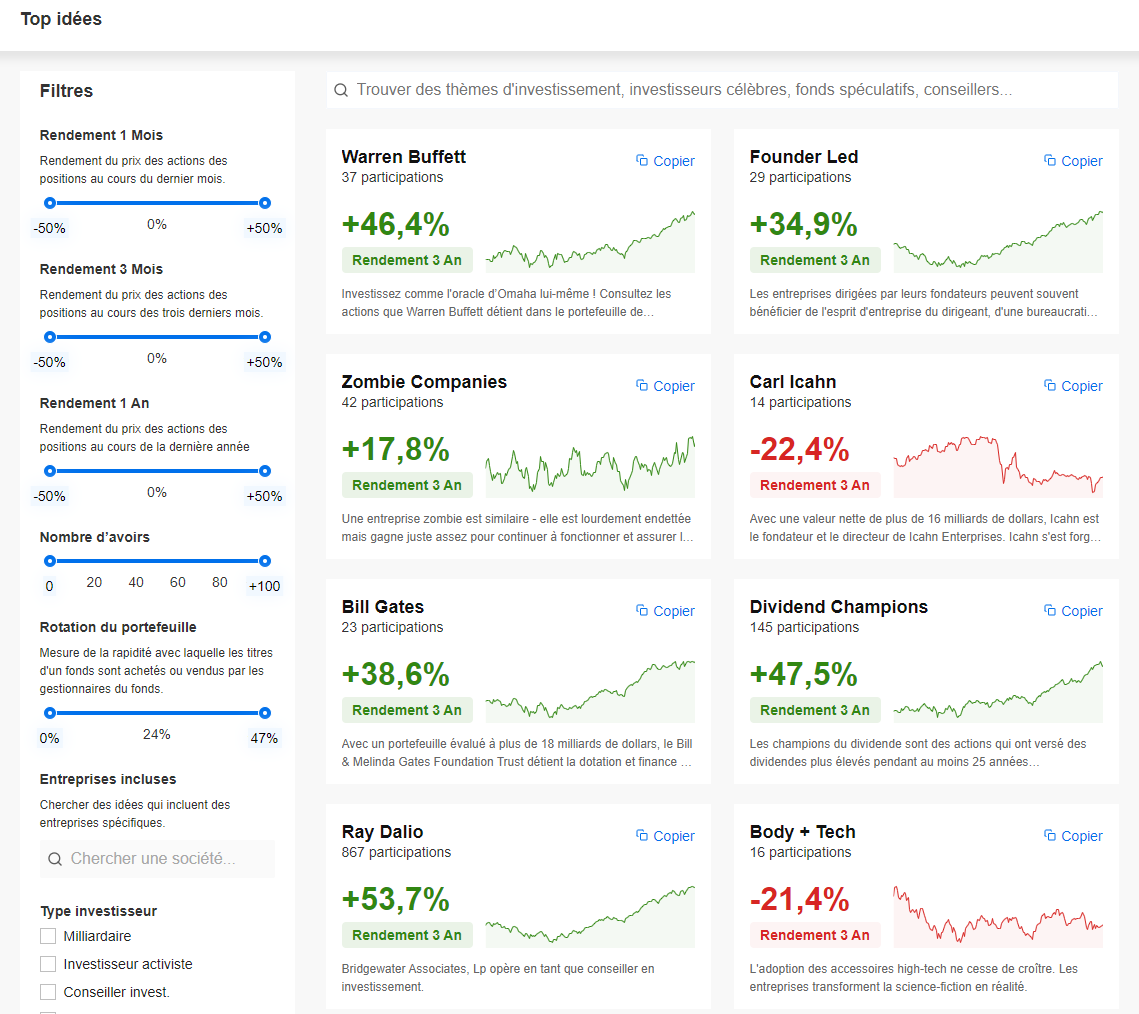Click the copy icon on the Warren Buffett card
Screen dimensions: 1139x1014
[642, 161]
